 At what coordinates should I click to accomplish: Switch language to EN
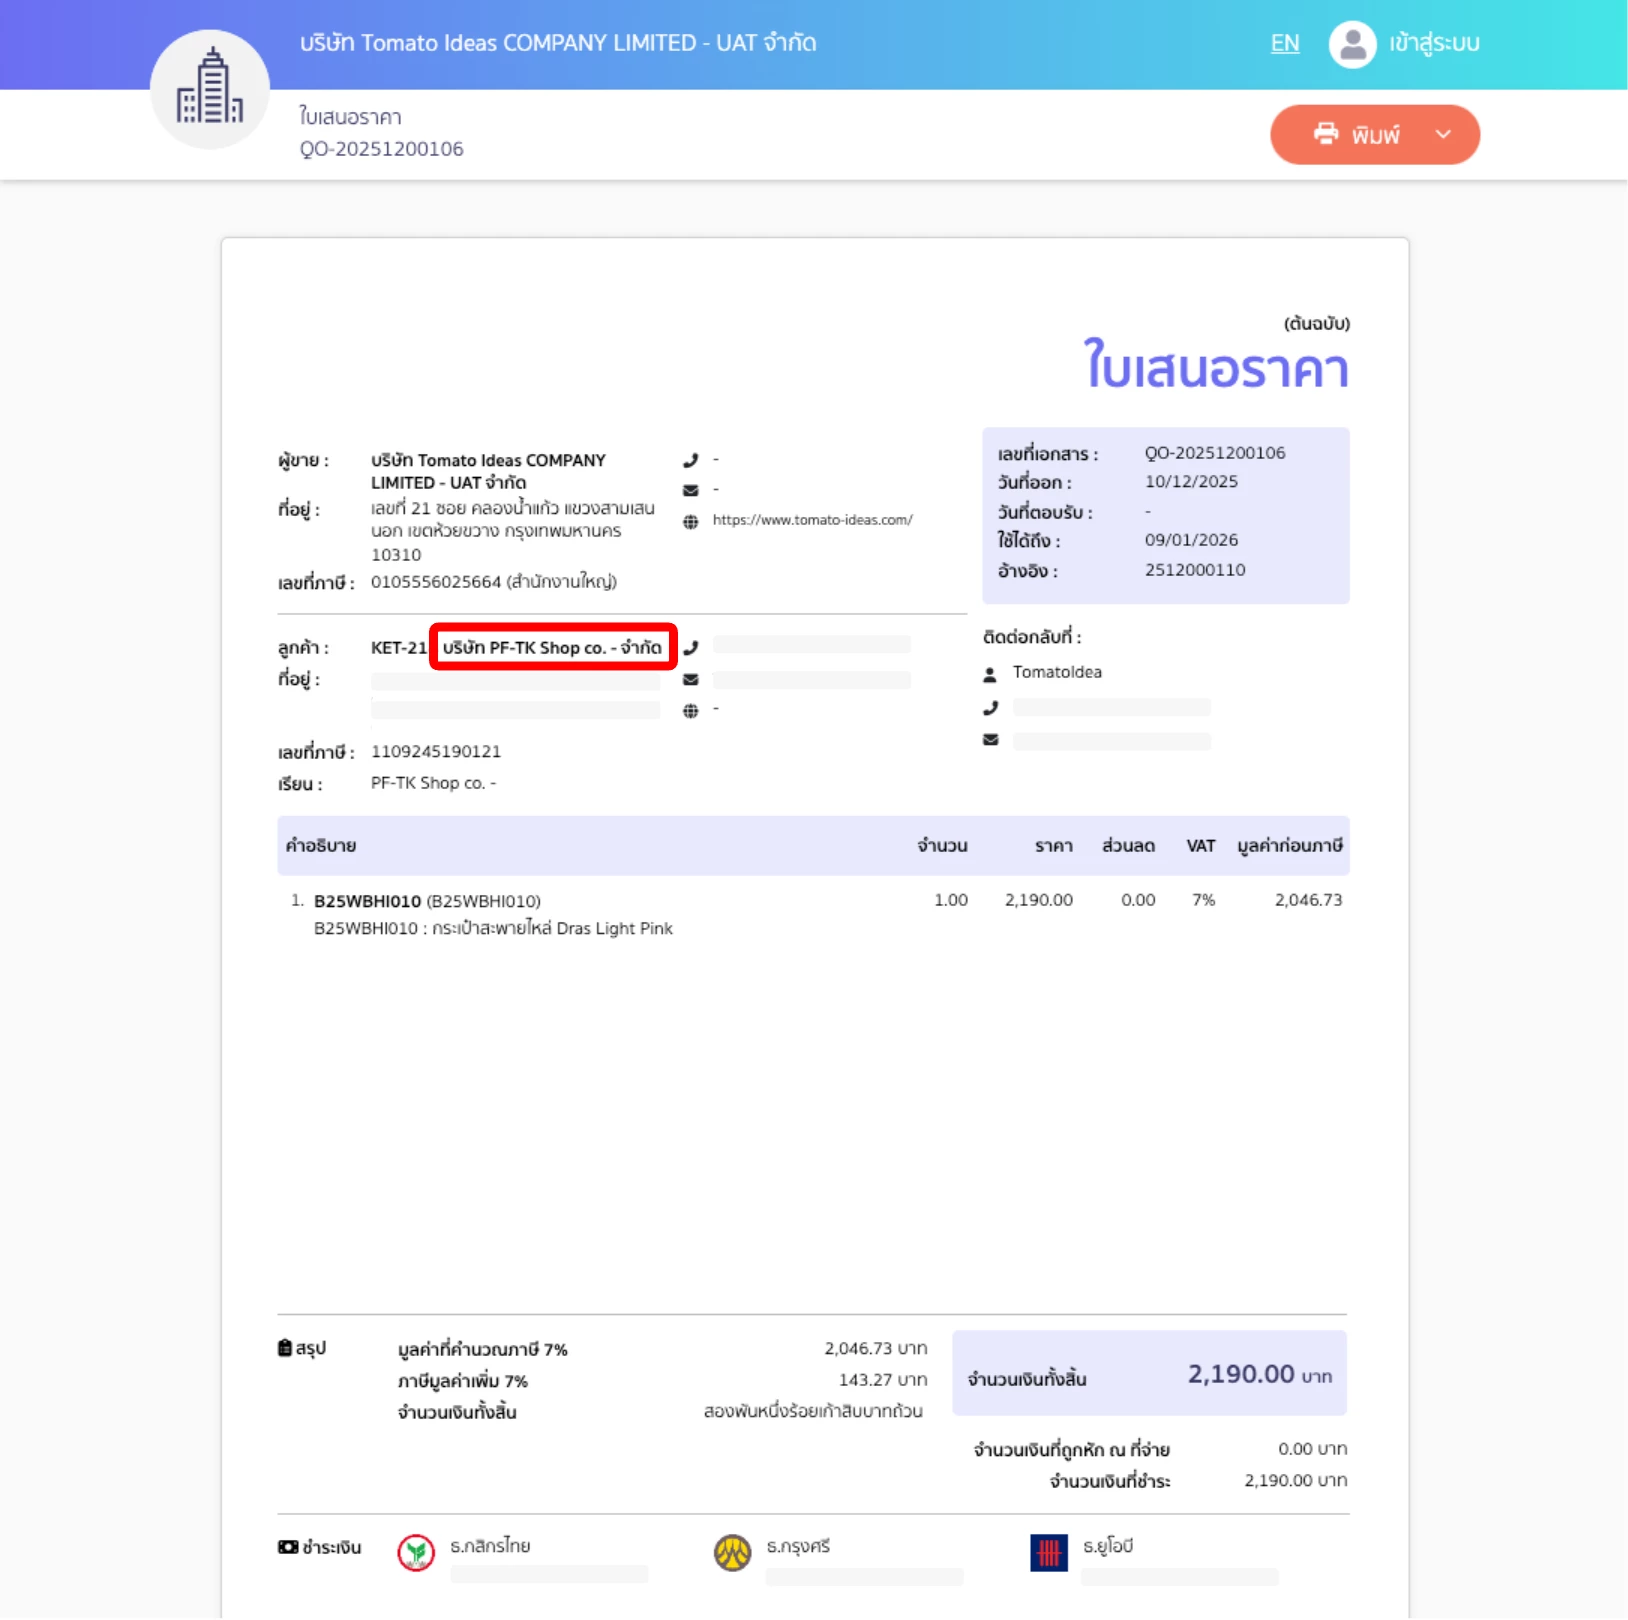pyautogui.click(x=1284, y=44)
